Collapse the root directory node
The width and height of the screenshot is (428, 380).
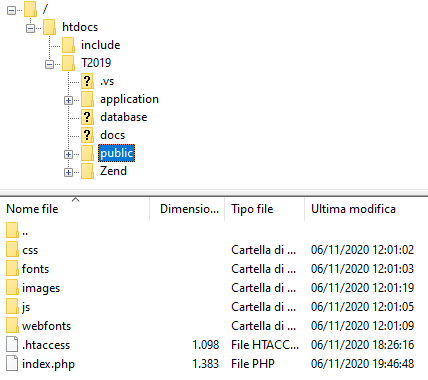[x=11, y=10]
